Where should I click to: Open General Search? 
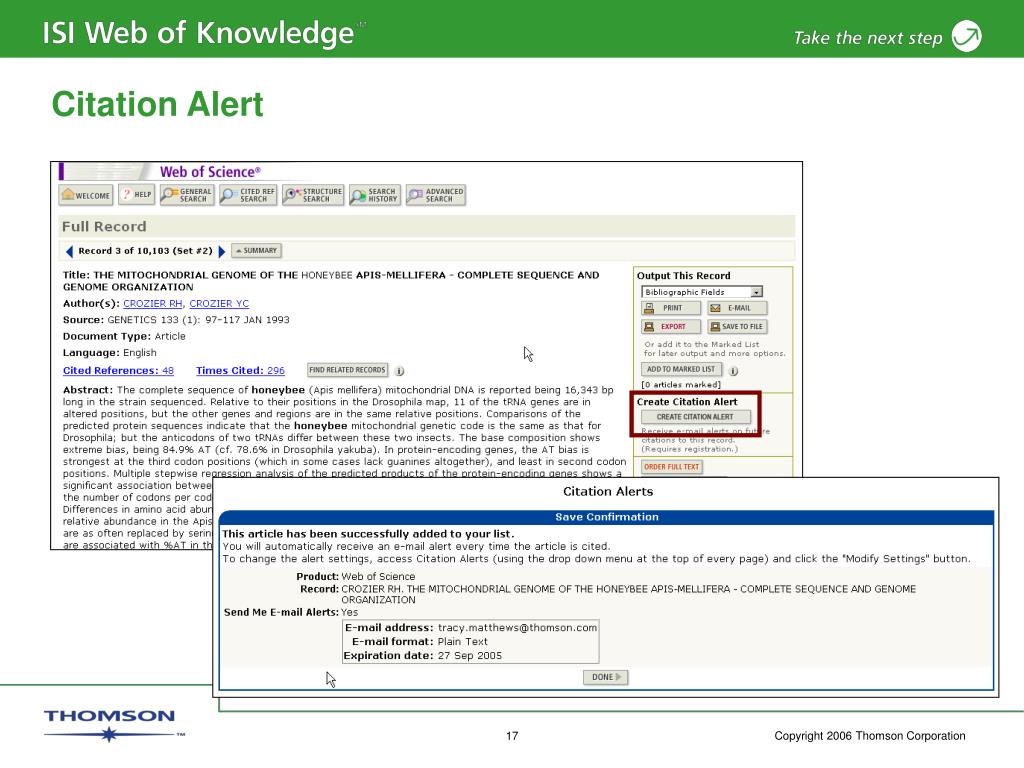point(187,195)
